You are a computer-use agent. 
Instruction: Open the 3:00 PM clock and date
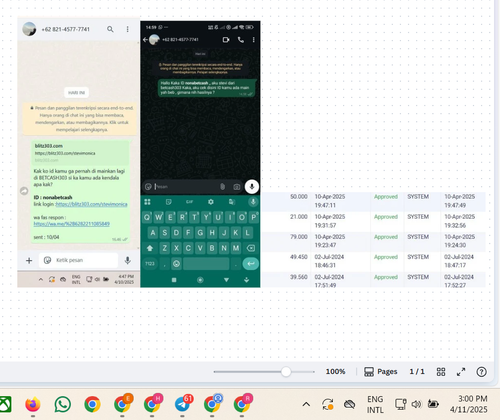click(x=469, y=404)
